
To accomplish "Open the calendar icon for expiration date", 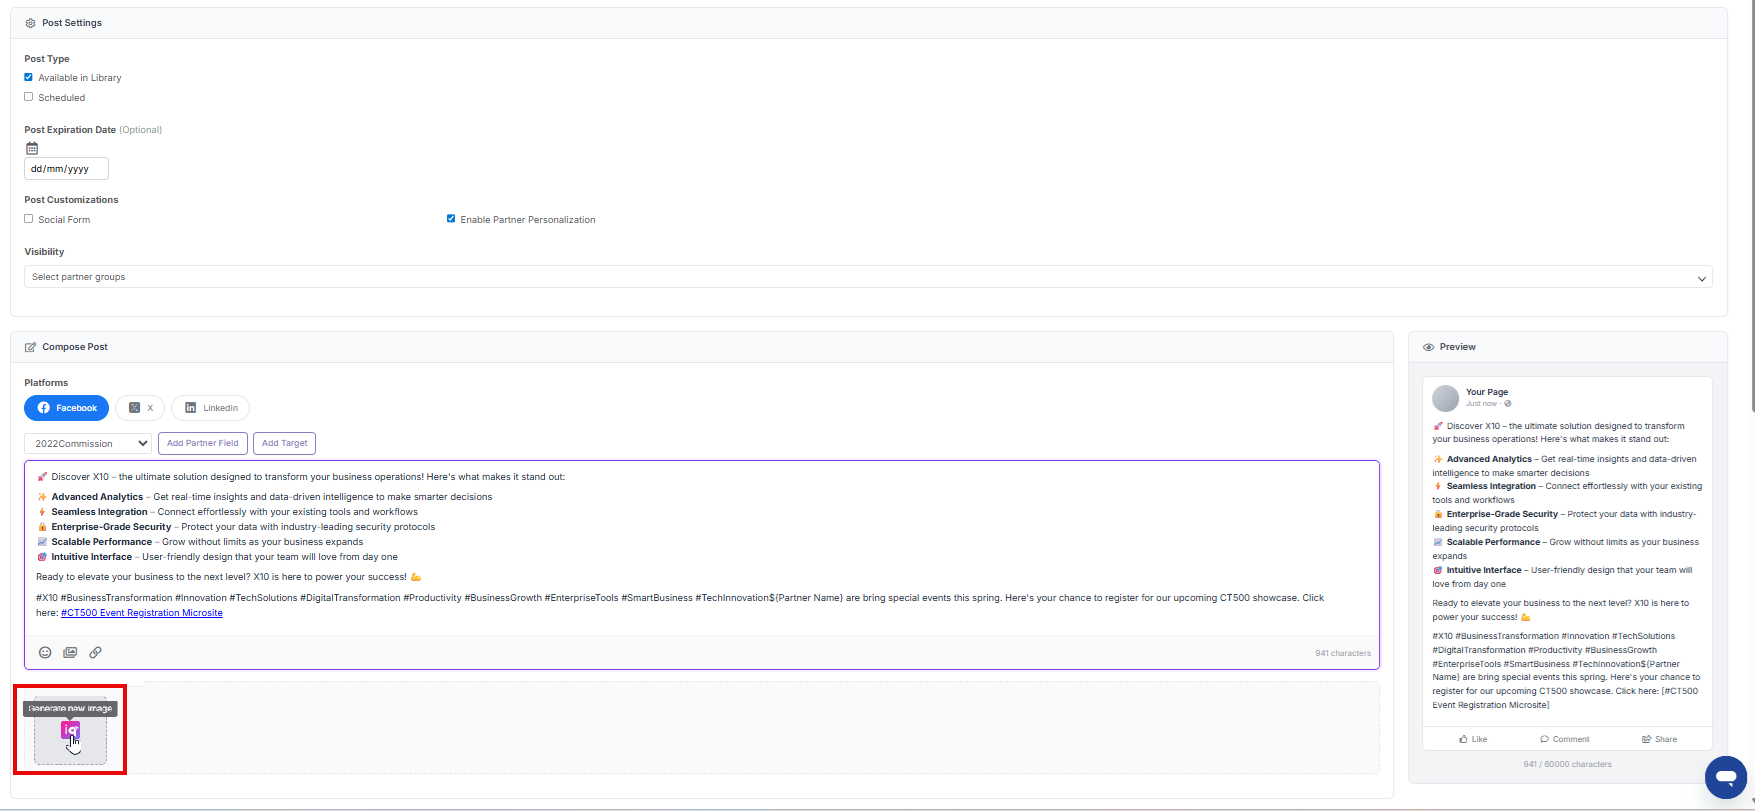I will [x=32, y=148].
